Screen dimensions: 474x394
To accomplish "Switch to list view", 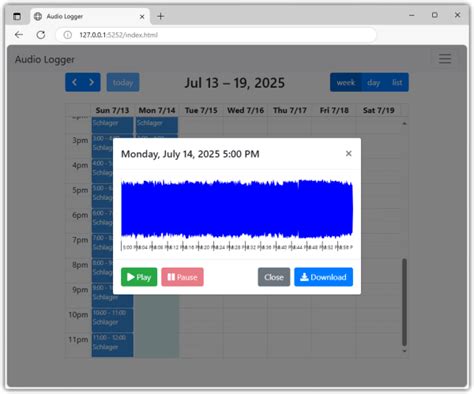I will (397, 82).
